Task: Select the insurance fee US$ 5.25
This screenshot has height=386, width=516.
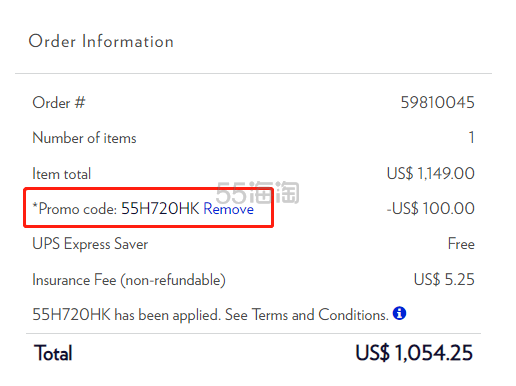Action: click(444, 279)
